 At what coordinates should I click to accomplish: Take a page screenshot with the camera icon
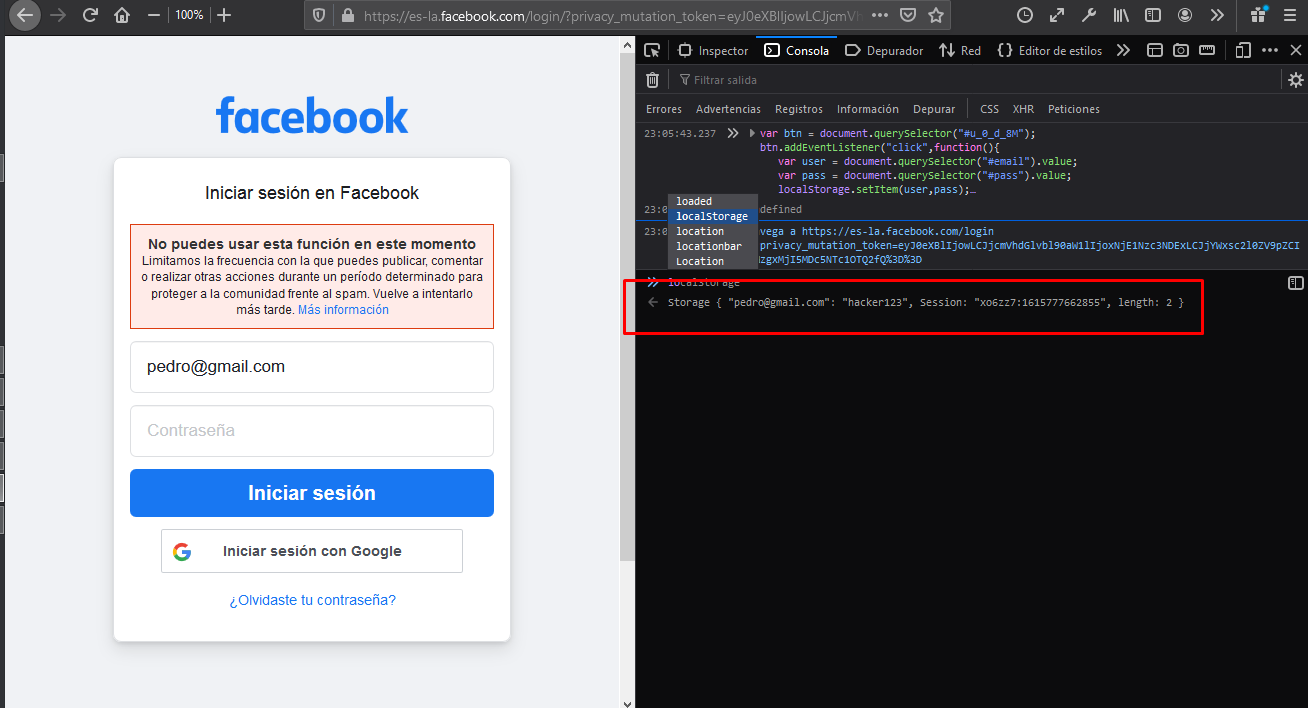(1180, 49)
